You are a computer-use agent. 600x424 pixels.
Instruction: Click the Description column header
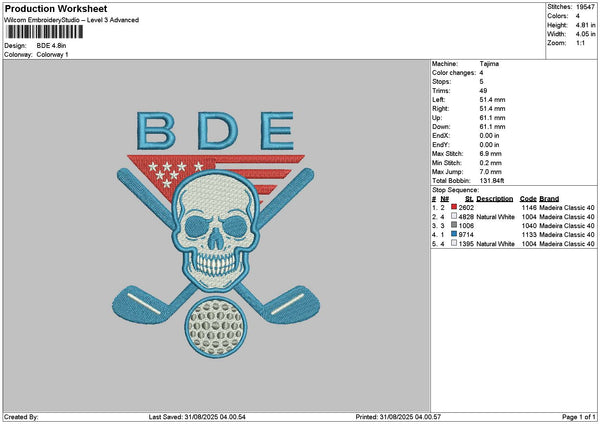point(495,198)
